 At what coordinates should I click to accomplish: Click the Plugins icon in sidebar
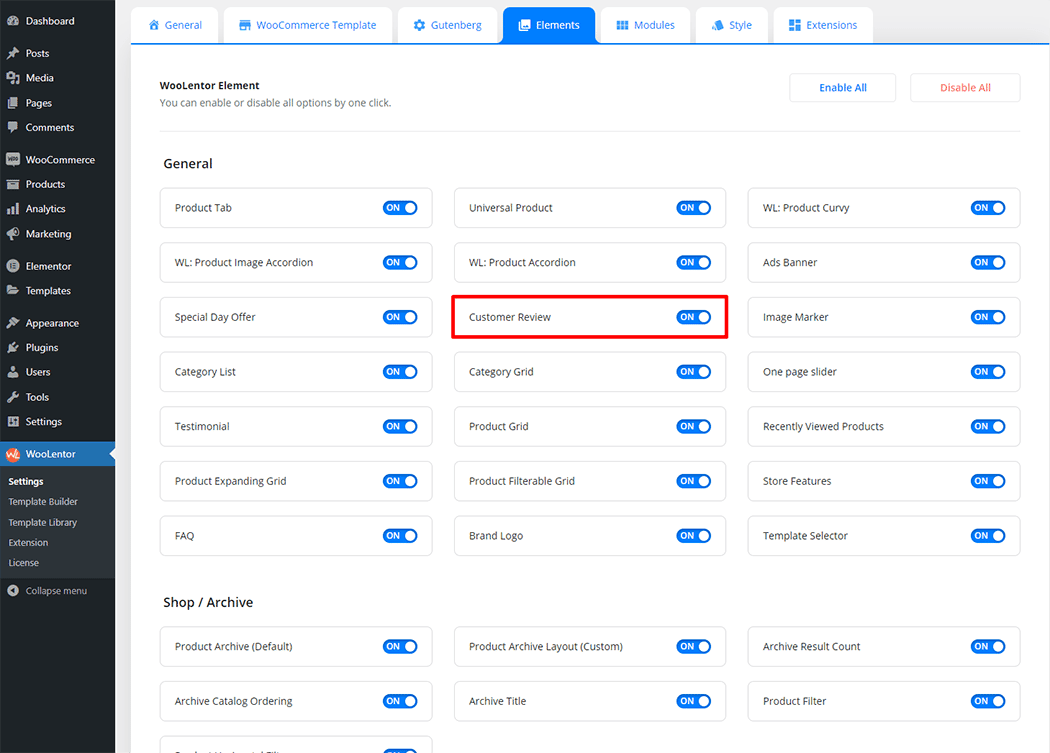point(13,348)
